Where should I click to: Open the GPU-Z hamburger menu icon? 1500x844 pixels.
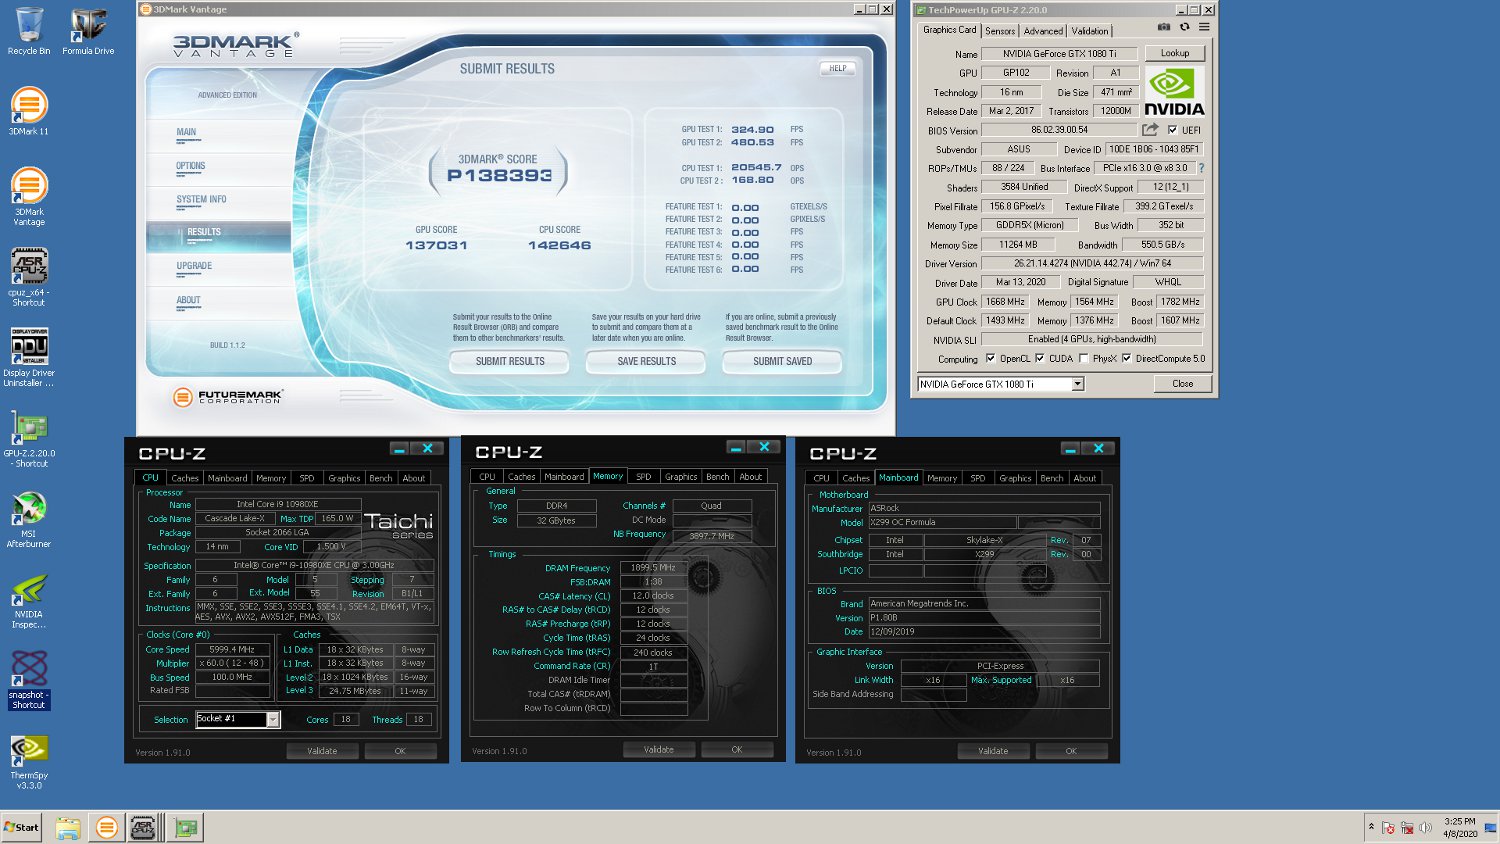(x=1204, y=27)
